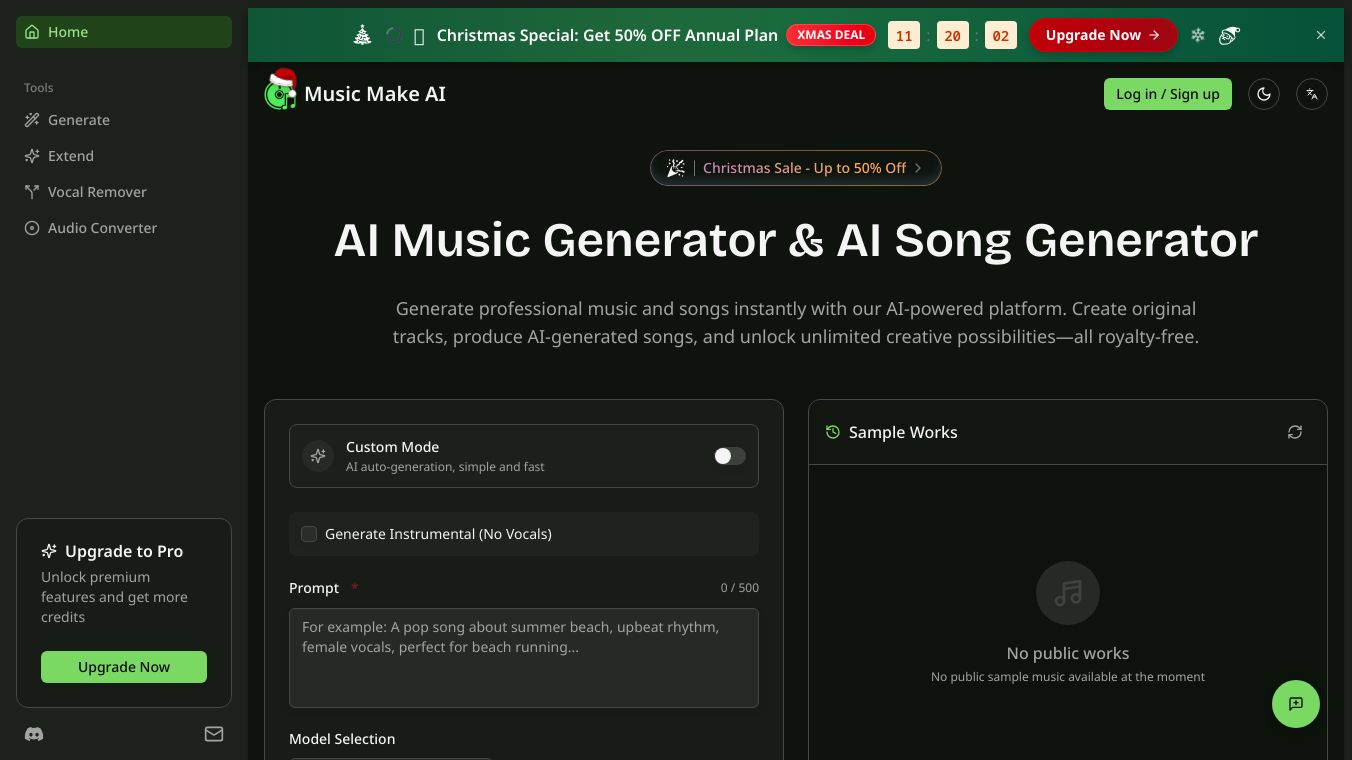Click the "0 / 500" character counter
Viewport: 1352px width, 760px height.
coord(740,588)
